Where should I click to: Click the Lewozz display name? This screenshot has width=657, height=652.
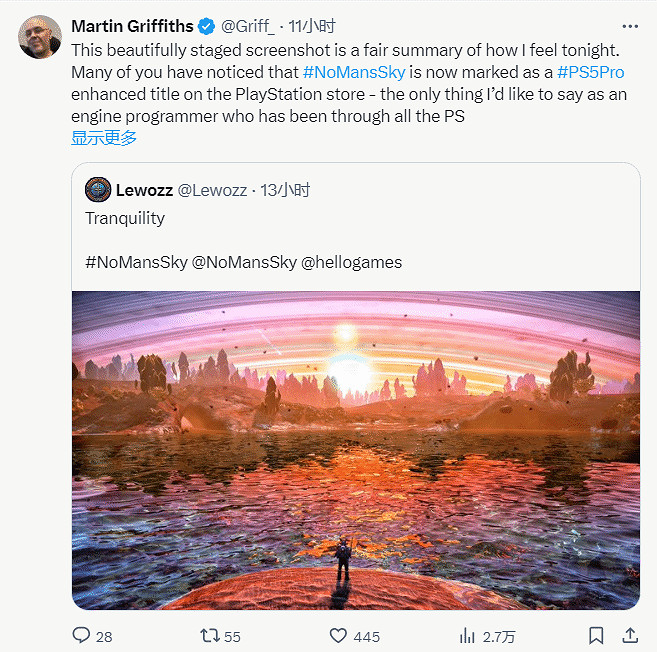pyautogui.click(x=144, y=190)
